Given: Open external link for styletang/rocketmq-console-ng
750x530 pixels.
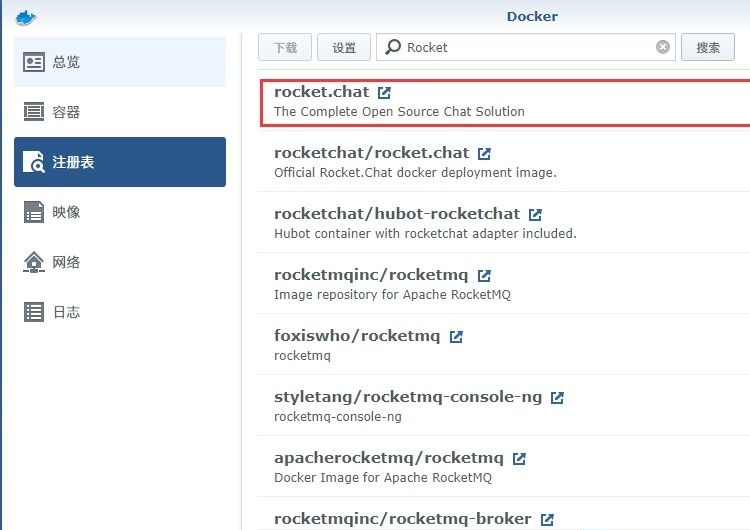Looking at the screenshot, I should pyautogui.click(x=557, y=398).
